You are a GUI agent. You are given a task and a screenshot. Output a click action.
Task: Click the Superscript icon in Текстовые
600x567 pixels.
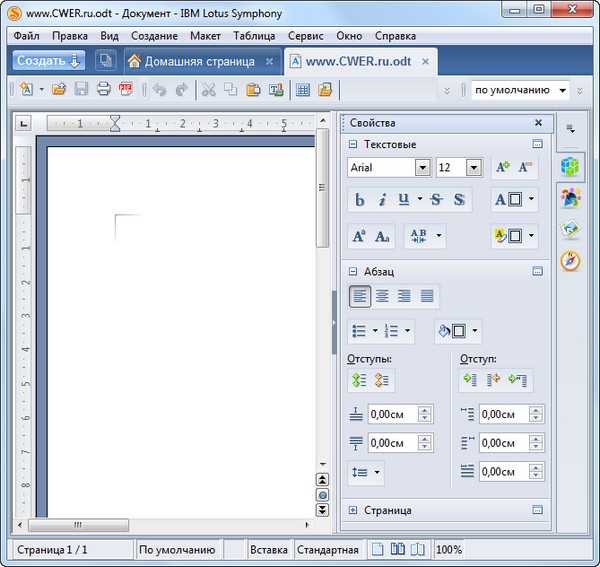tap(359, 237)
